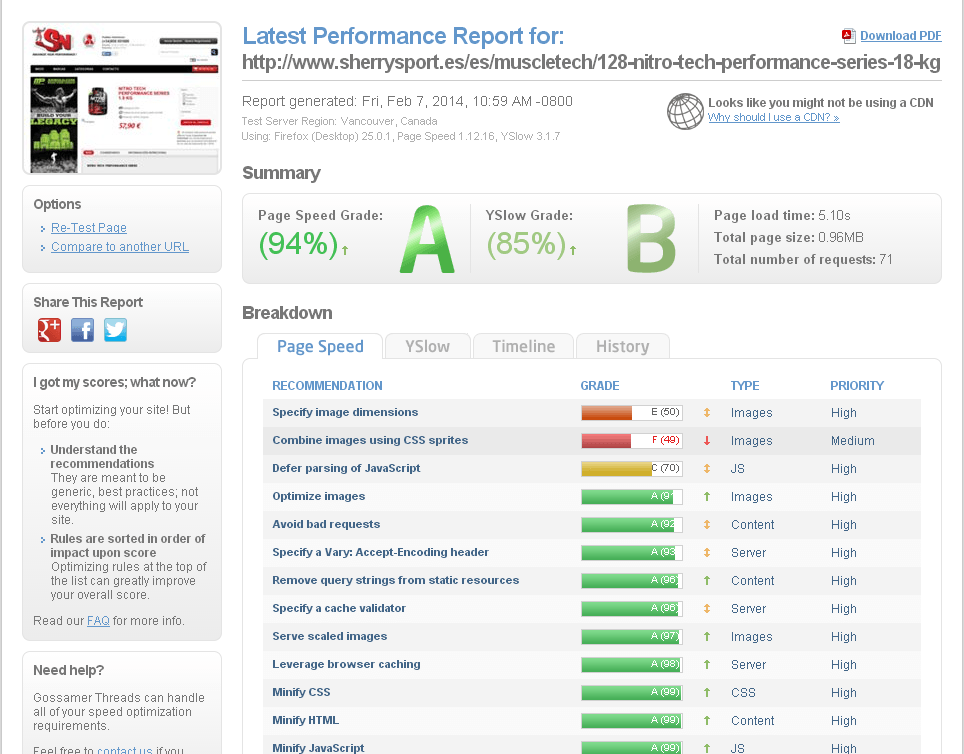Click up arrow for Leverage browser caching
This screenshot has width=964, height=754.
tap(707, 664)
